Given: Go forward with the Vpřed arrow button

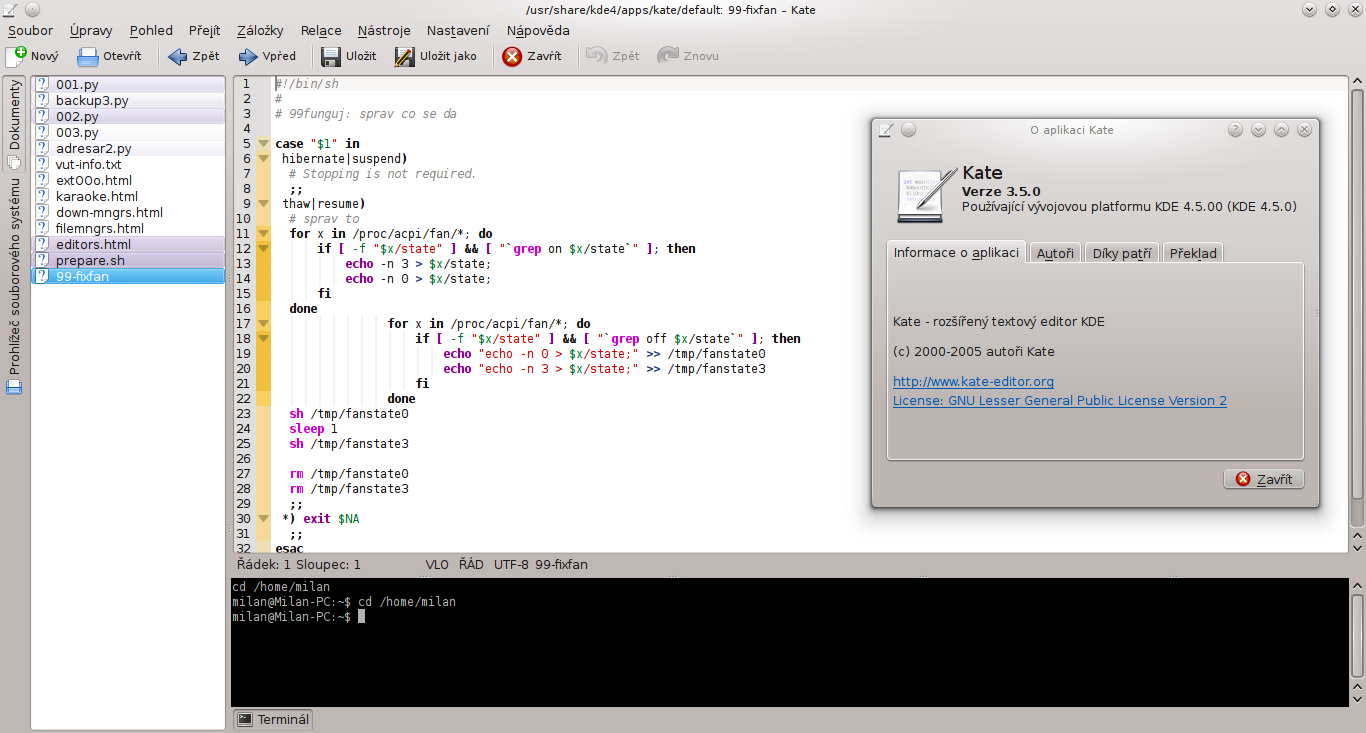Looking at the screenshot, I should click(267, 56).
